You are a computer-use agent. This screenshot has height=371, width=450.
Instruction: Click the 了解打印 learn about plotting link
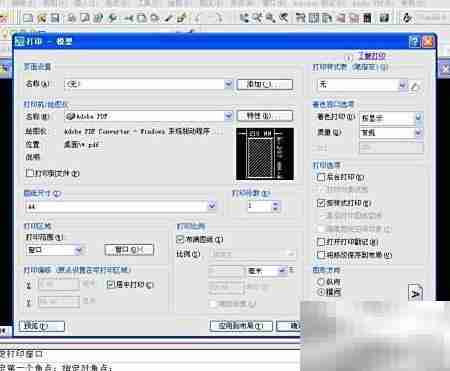coord(372,56)
